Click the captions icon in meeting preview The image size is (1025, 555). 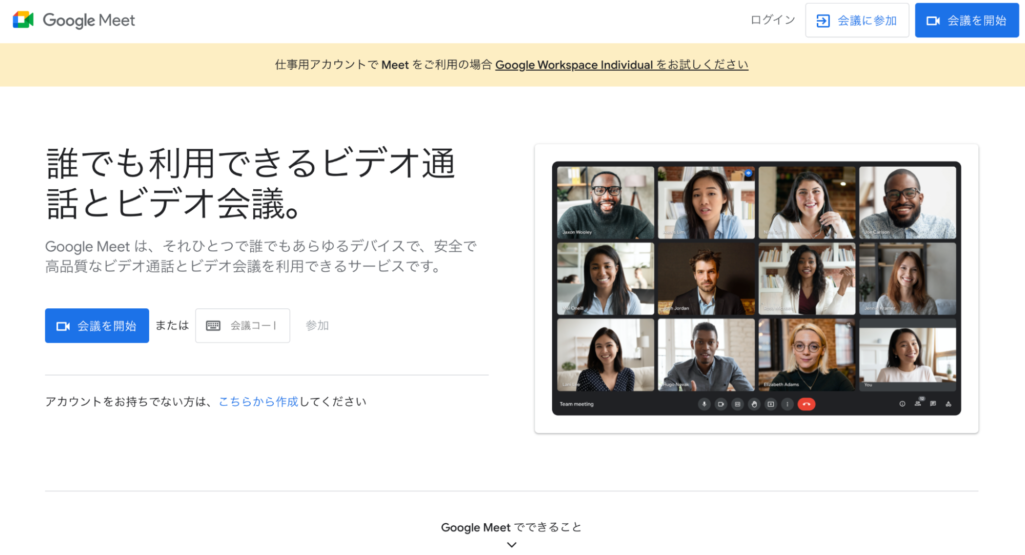(737, 404)
